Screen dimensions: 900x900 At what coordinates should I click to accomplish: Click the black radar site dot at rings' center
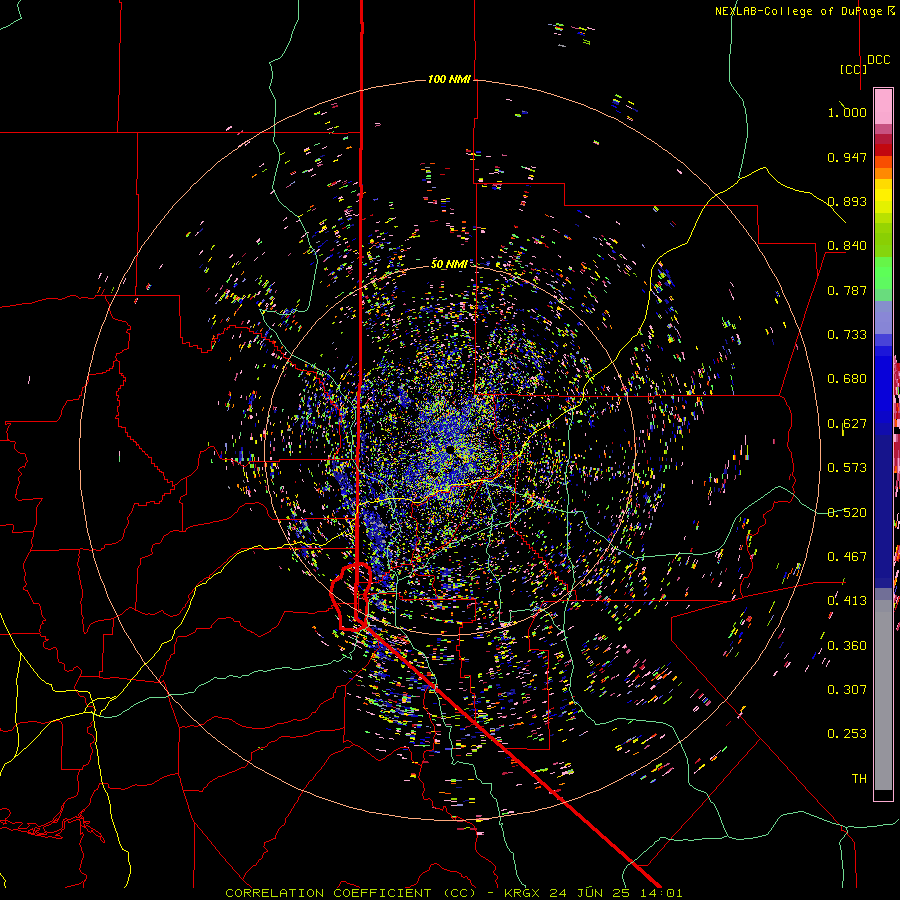pos(449,449)
